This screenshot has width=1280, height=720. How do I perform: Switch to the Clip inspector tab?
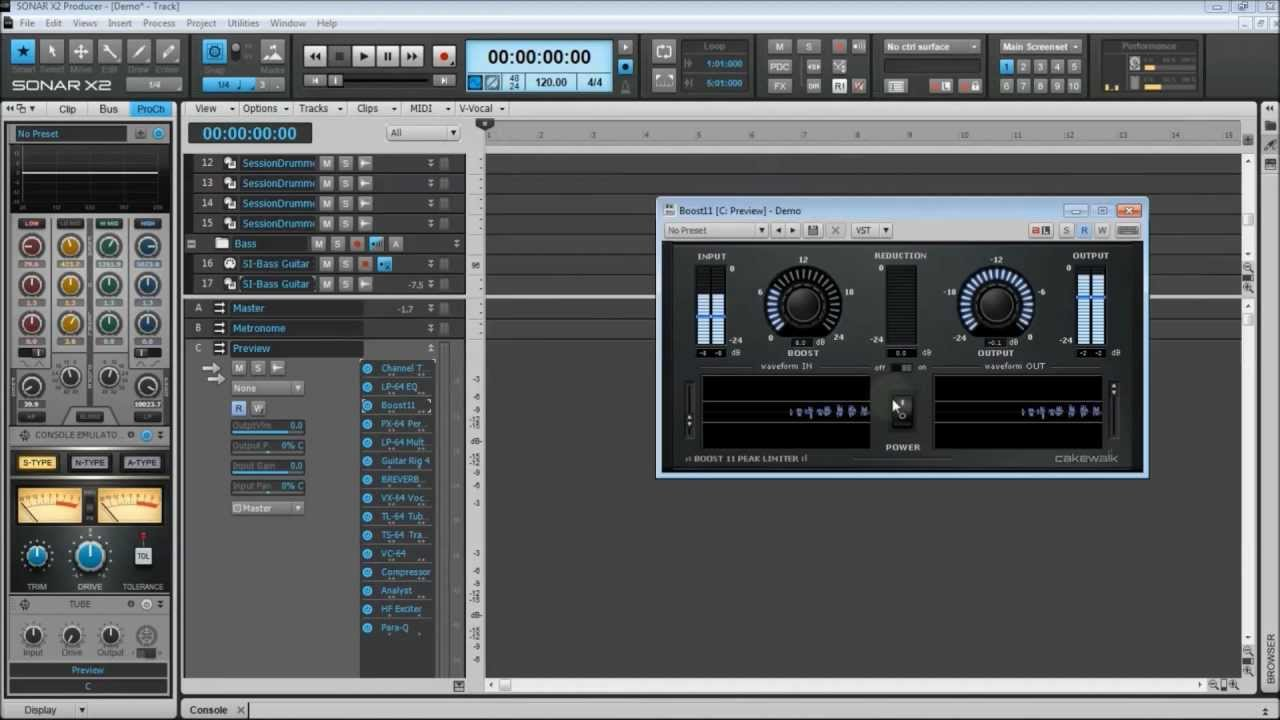(x=67, y=109)
